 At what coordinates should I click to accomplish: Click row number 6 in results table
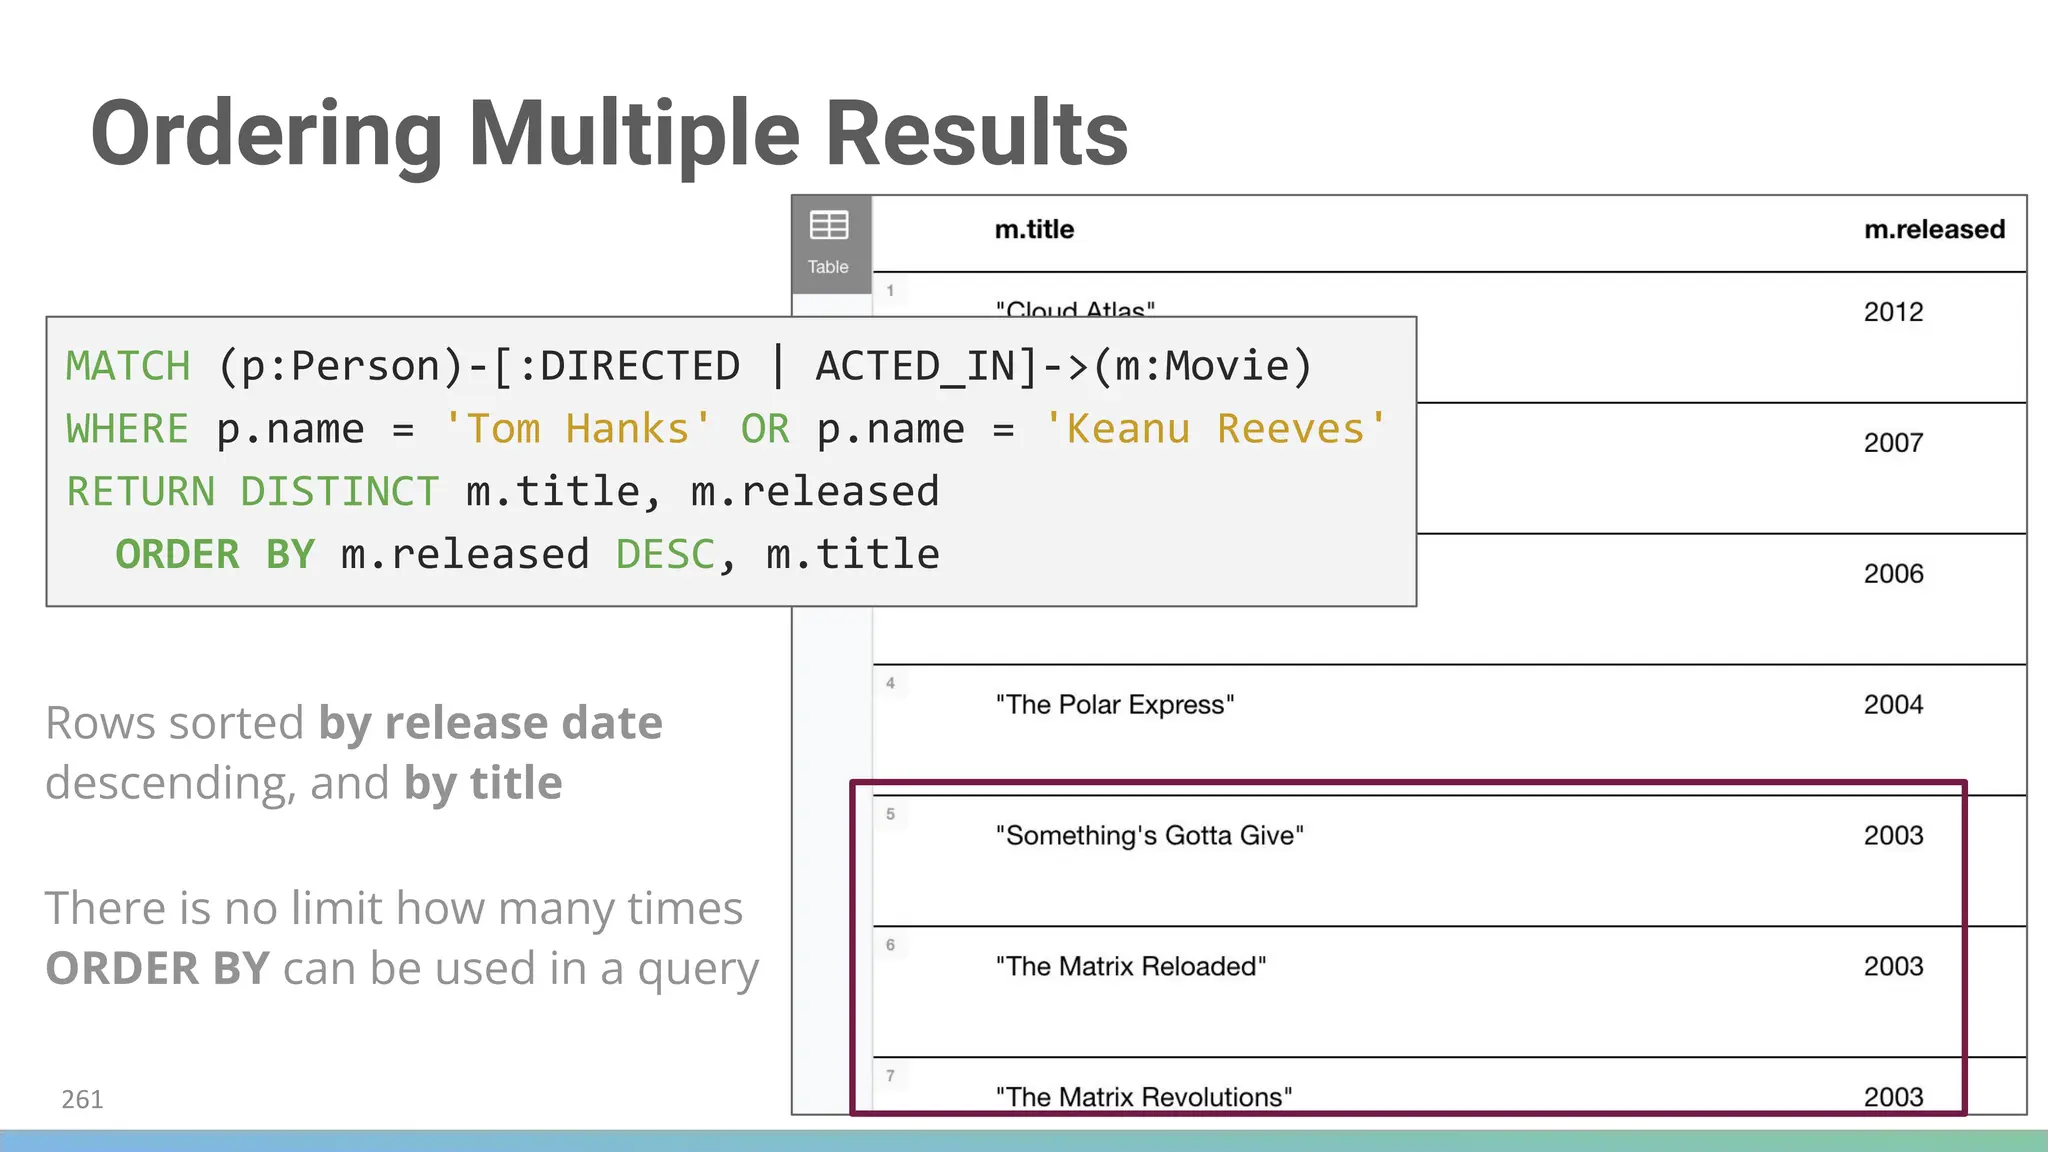point(890,945)
